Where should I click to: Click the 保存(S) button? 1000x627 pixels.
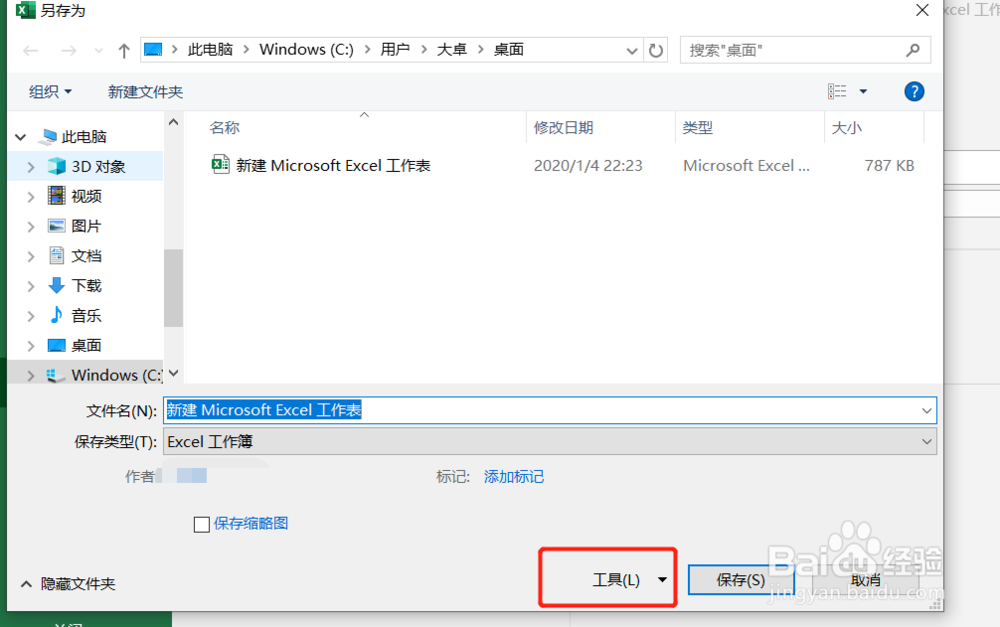pyautogui.click(x=740, y=580)
